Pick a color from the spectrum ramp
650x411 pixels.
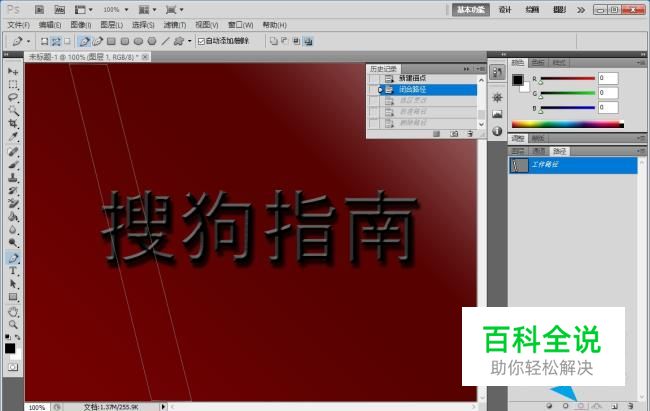(568, 124)
